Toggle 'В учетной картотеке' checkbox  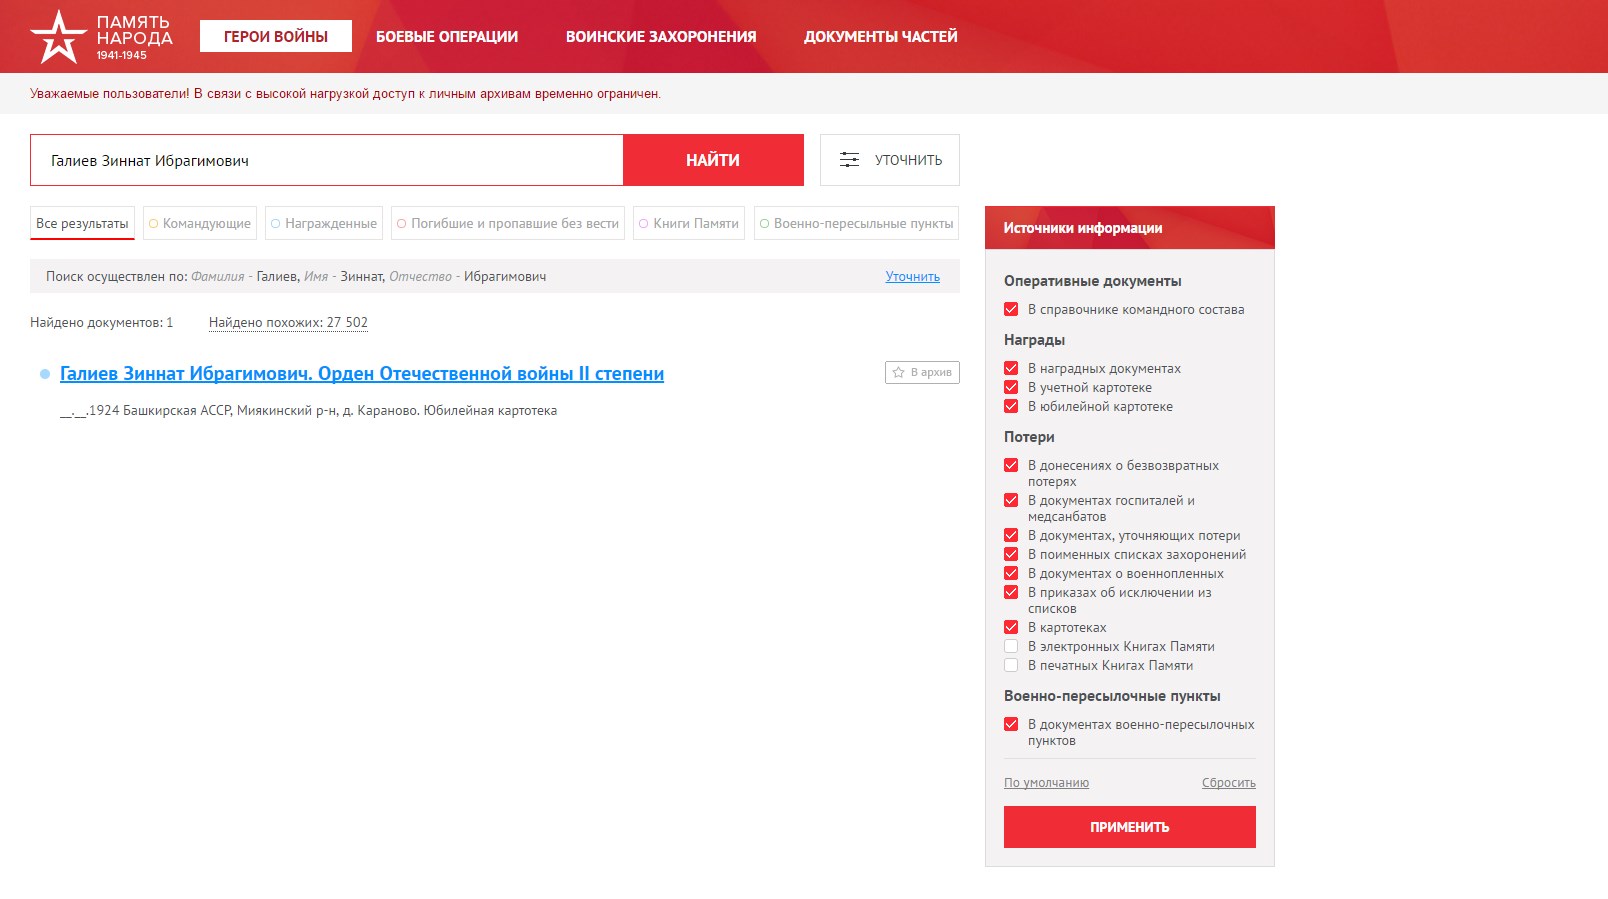1011,387
